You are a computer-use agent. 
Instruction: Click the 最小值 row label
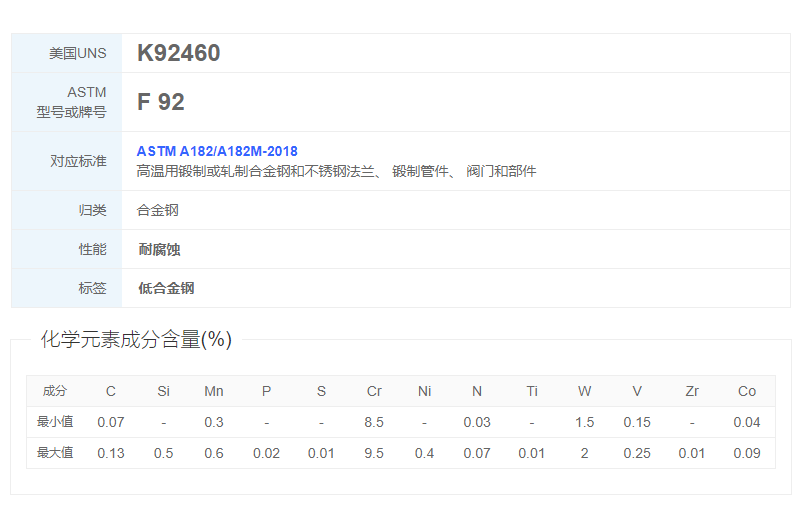55,422
